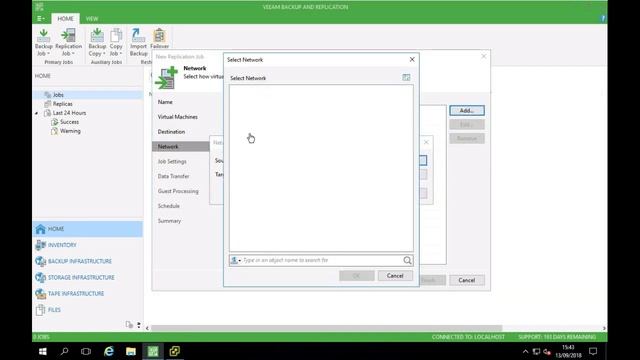640x360 pixels.
Task: Click Cancel in New Replication Job wizard
Action: 467,280
